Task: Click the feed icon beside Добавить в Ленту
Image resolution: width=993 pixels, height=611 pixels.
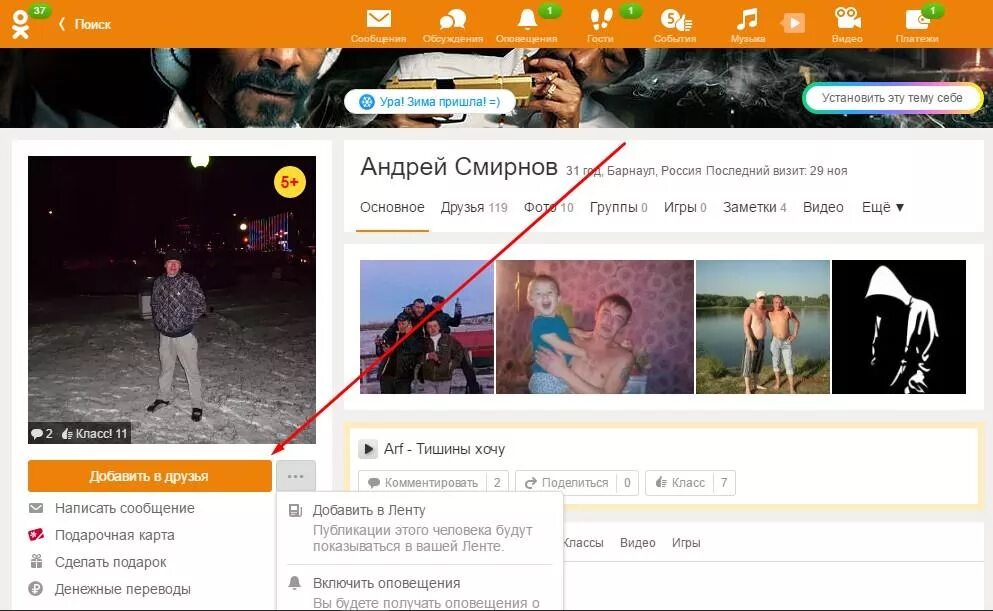Action: (295, 510)
